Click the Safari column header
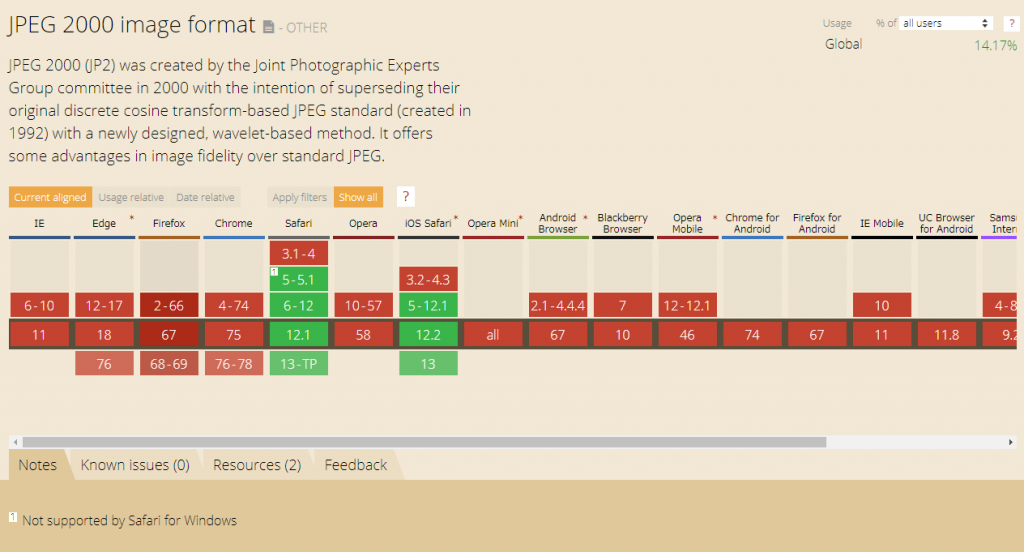1024x552 pixels. pyautogui.click(x=298, y=223)
